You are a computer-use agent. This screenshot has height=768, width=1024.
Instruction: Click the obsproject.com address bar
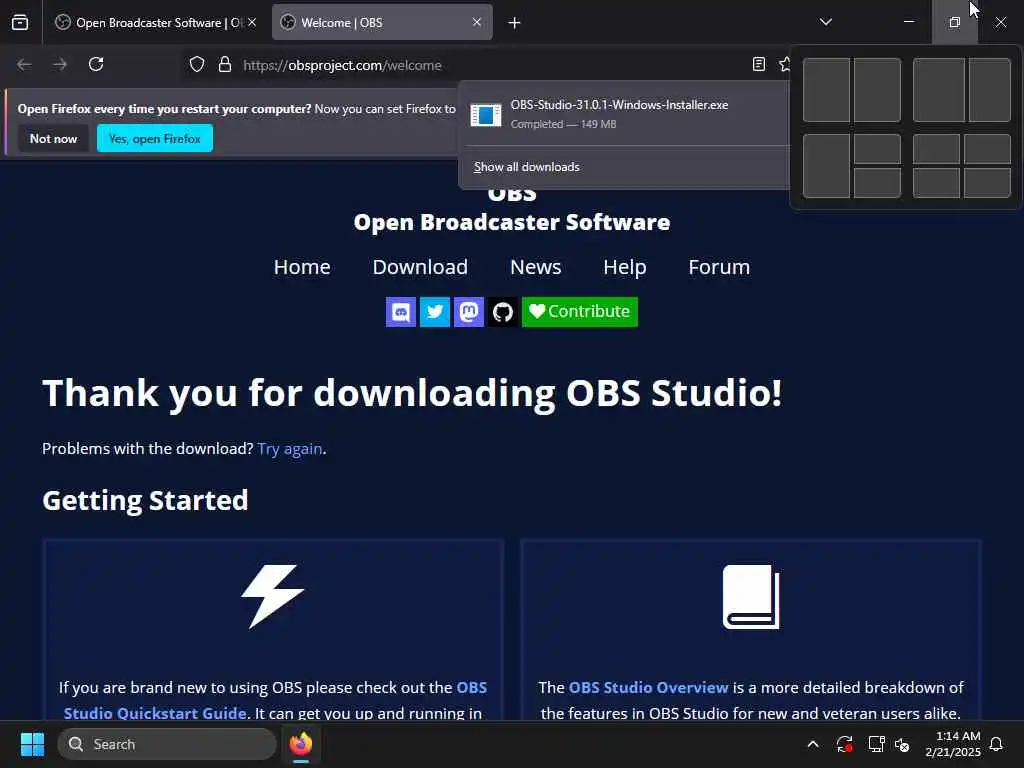342,65
